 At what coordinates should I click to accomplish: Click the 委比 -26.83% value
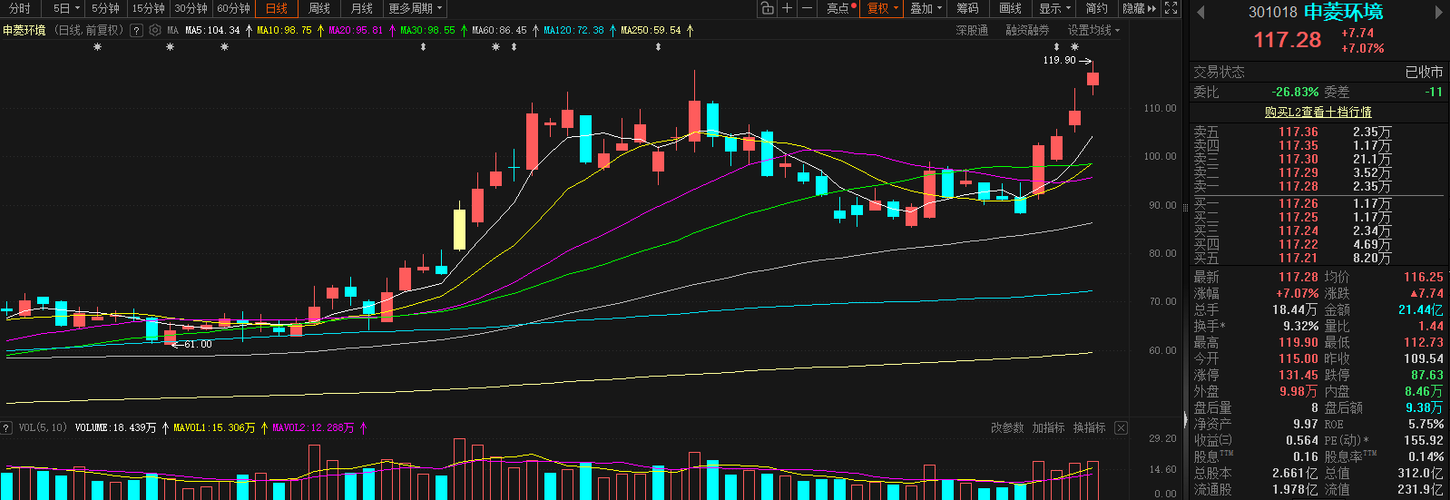(1297, 91)
